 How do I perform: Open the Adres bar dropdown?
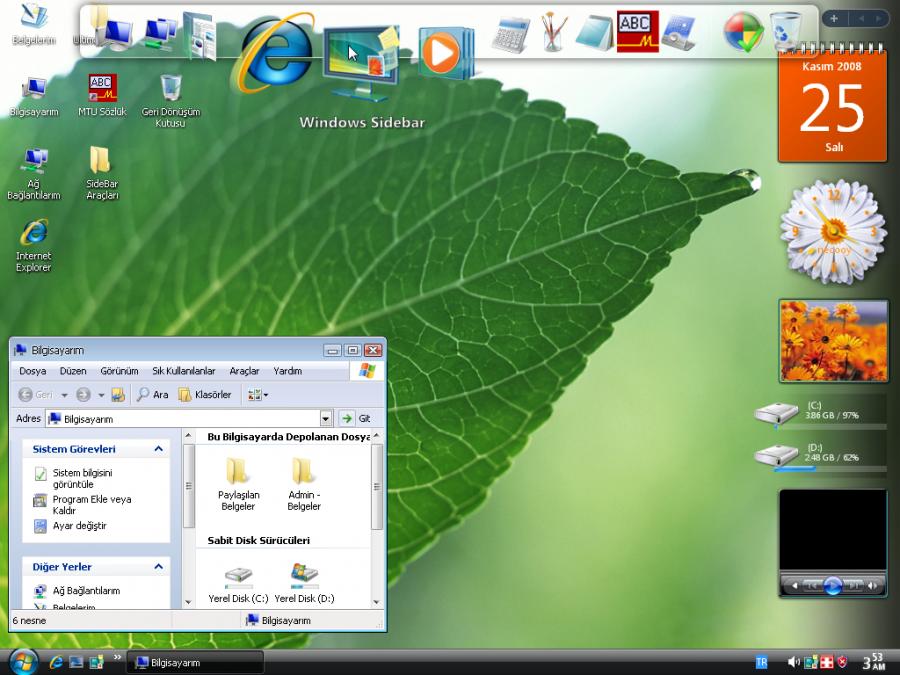pyautogui.click(x=326, y=419)
